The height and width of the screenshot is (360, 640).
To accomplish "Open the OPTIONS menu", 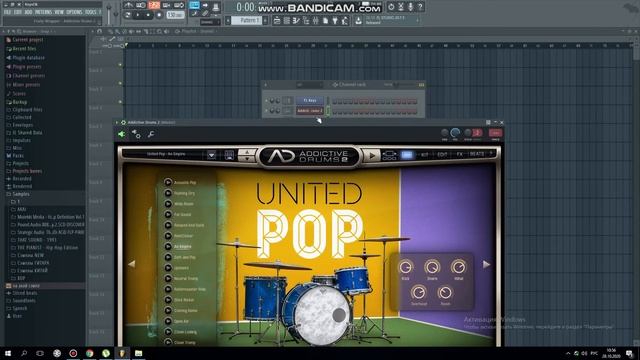I will click(74, 12).
